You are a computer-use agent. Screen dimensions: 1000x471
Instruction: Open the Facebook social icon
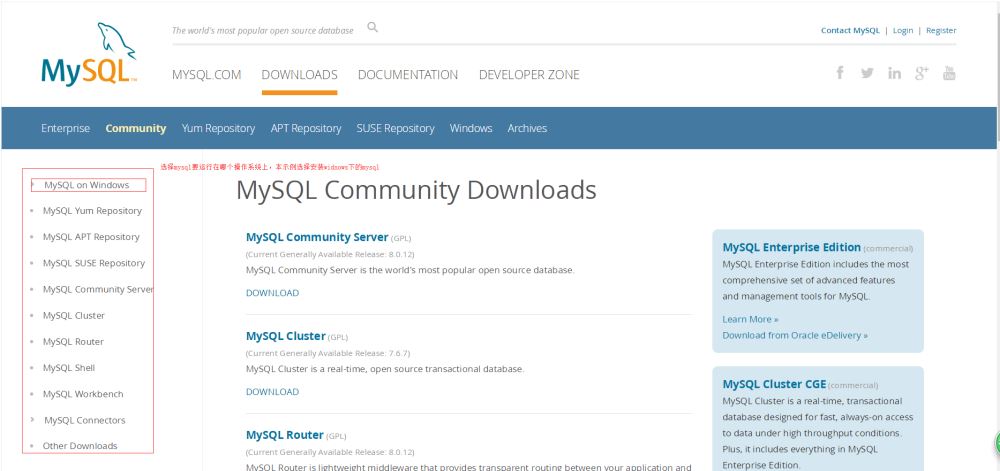coord(840,73)
